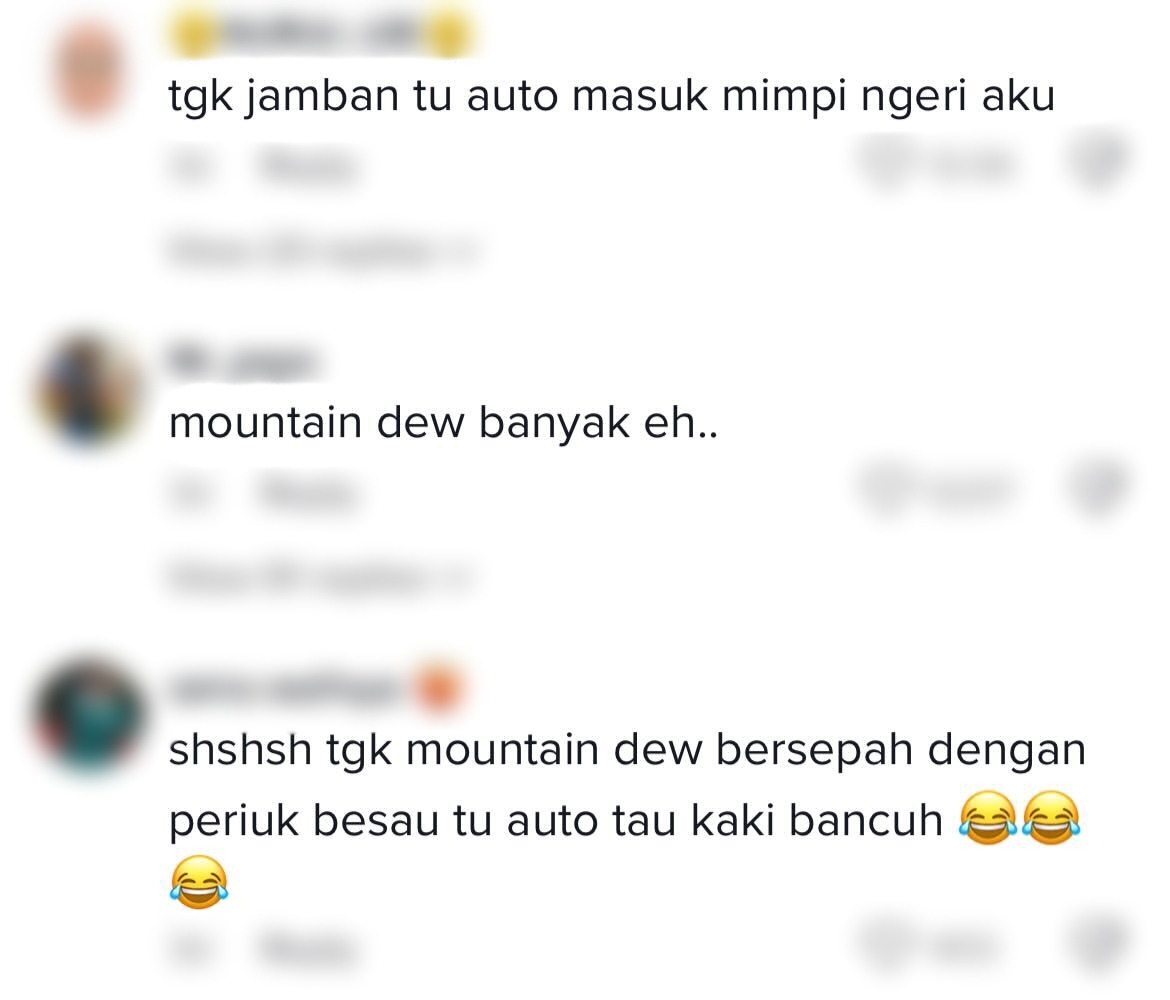Select the comment text 'tgk jamban tu auto masuk mimpi ngeri aku'

click(x=612, y=96)
